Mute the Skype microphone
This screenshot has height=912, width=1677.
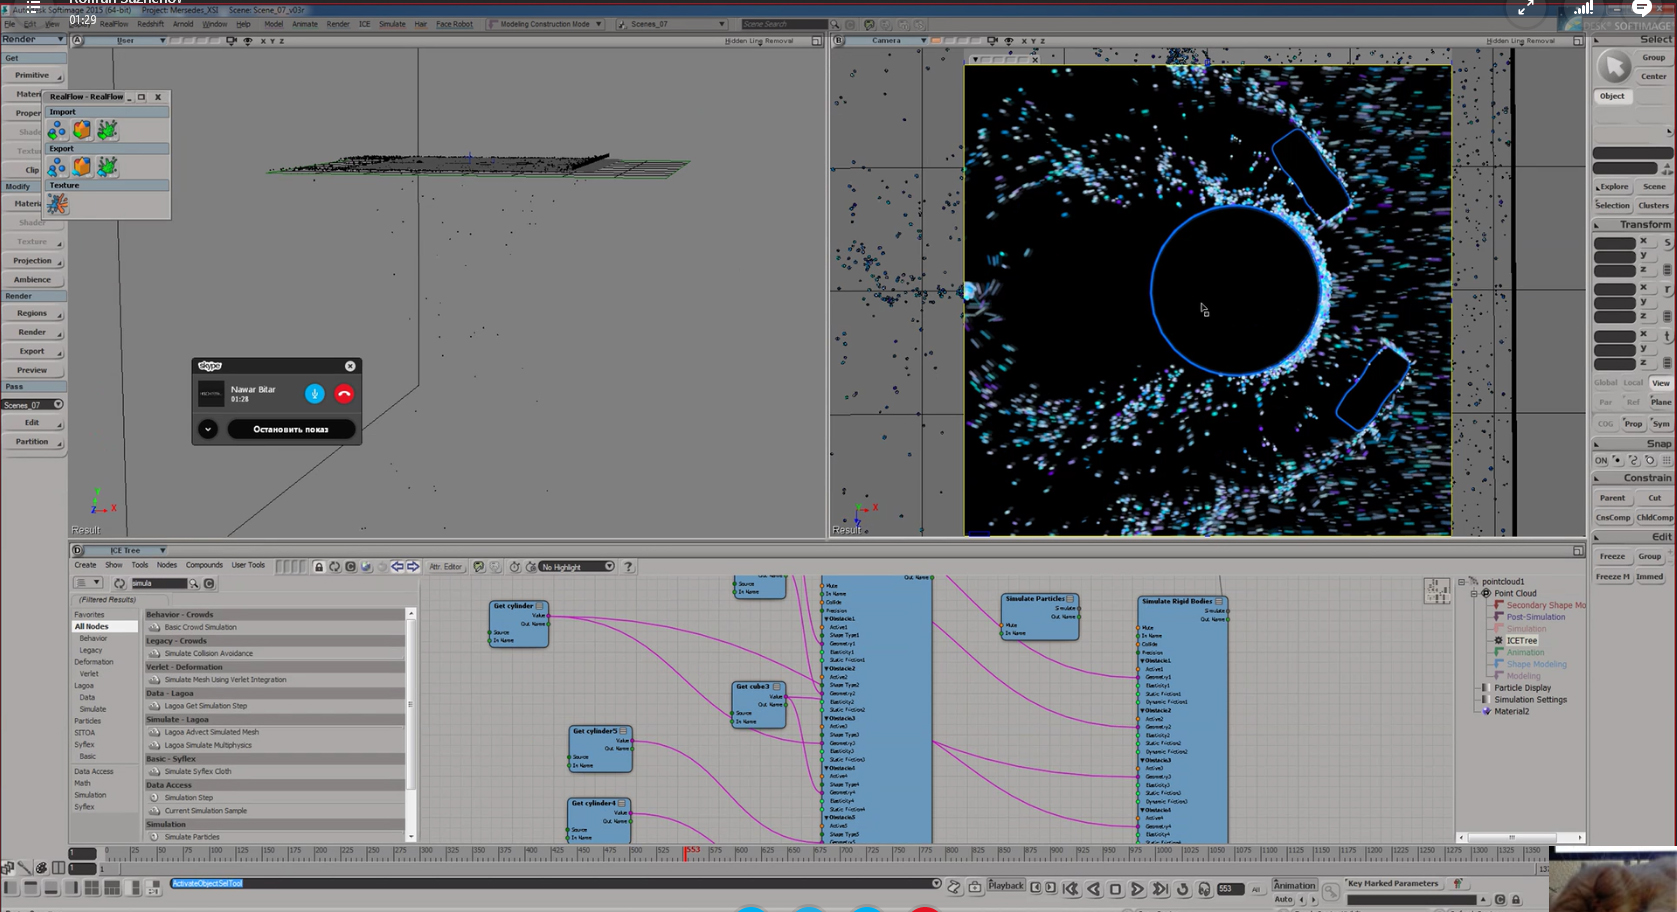[x=314, y=394]
